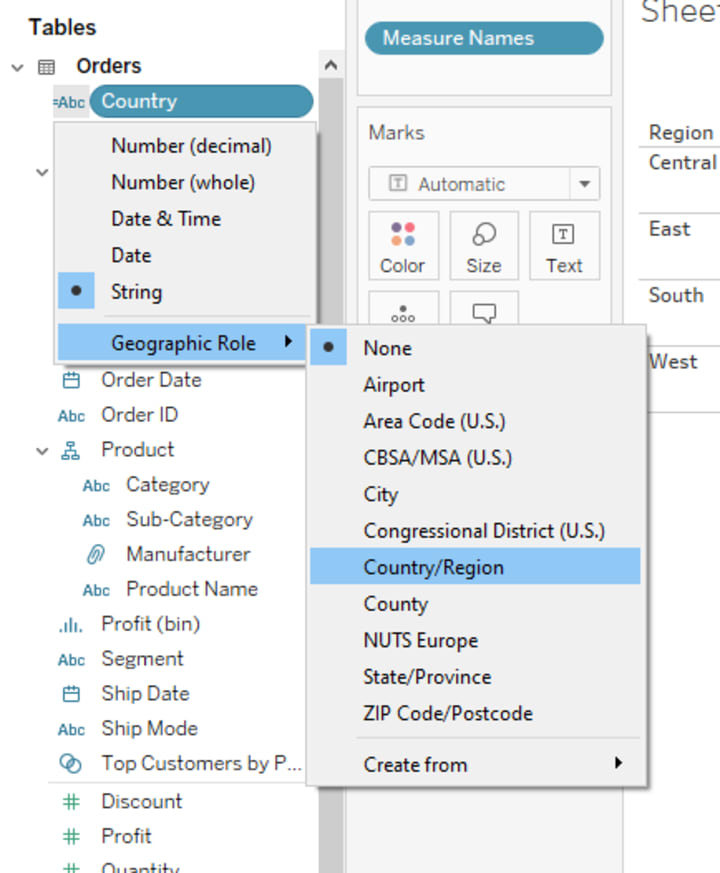Select the Discount measure field
This screenshot has width=720, height=873.
point(141,801)
